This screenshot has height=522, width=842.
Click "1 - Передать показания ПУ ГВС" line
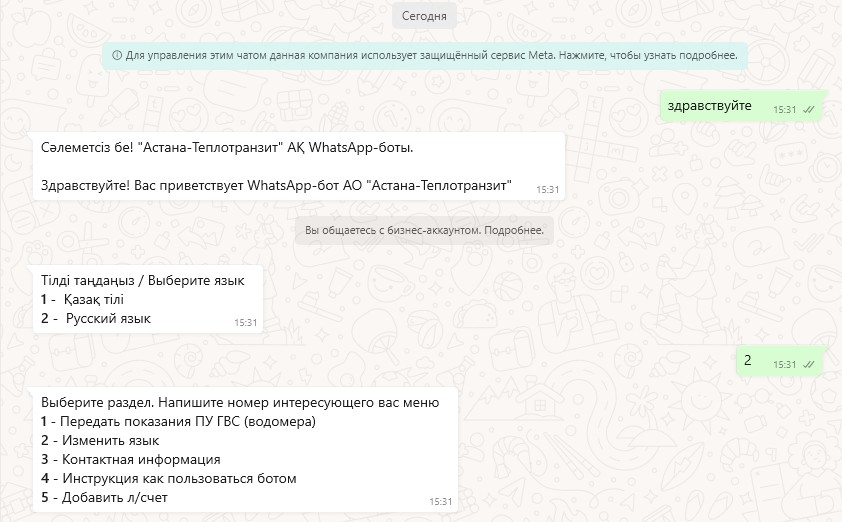178,422
